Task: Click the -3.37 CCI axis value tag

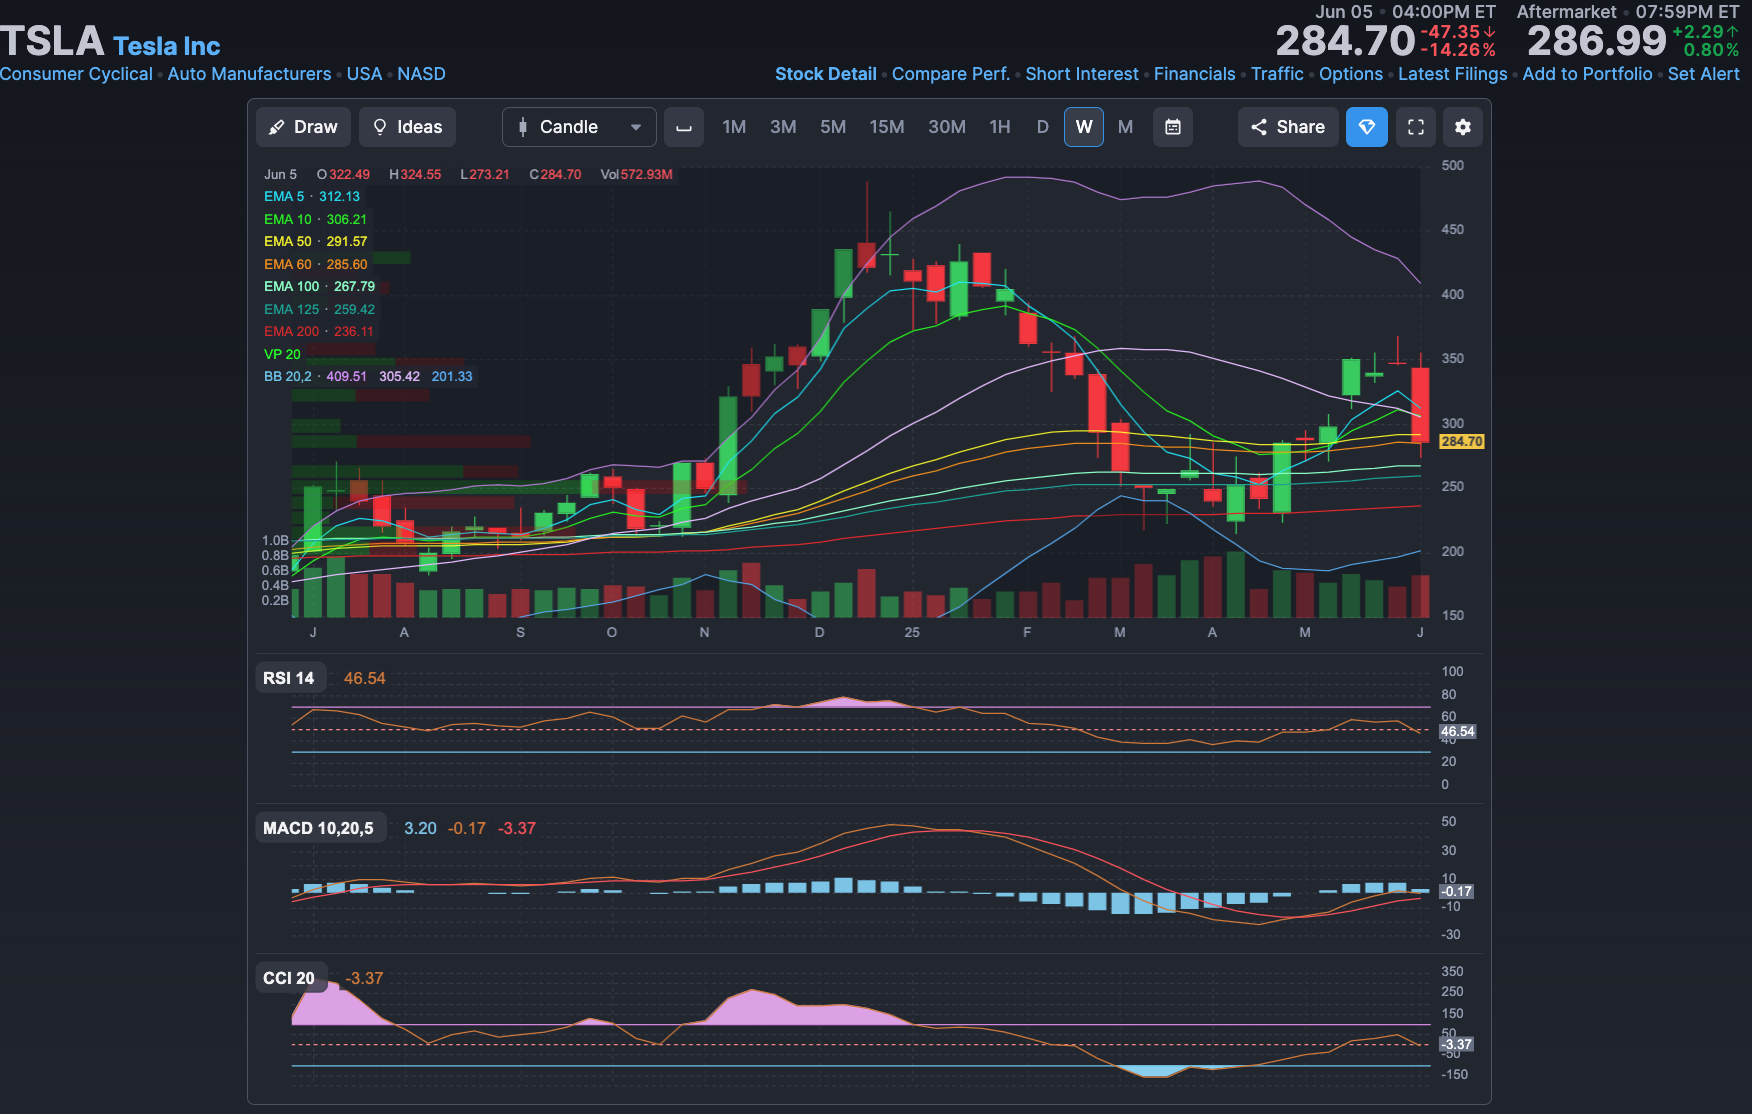Action: coord(1457,1044)
